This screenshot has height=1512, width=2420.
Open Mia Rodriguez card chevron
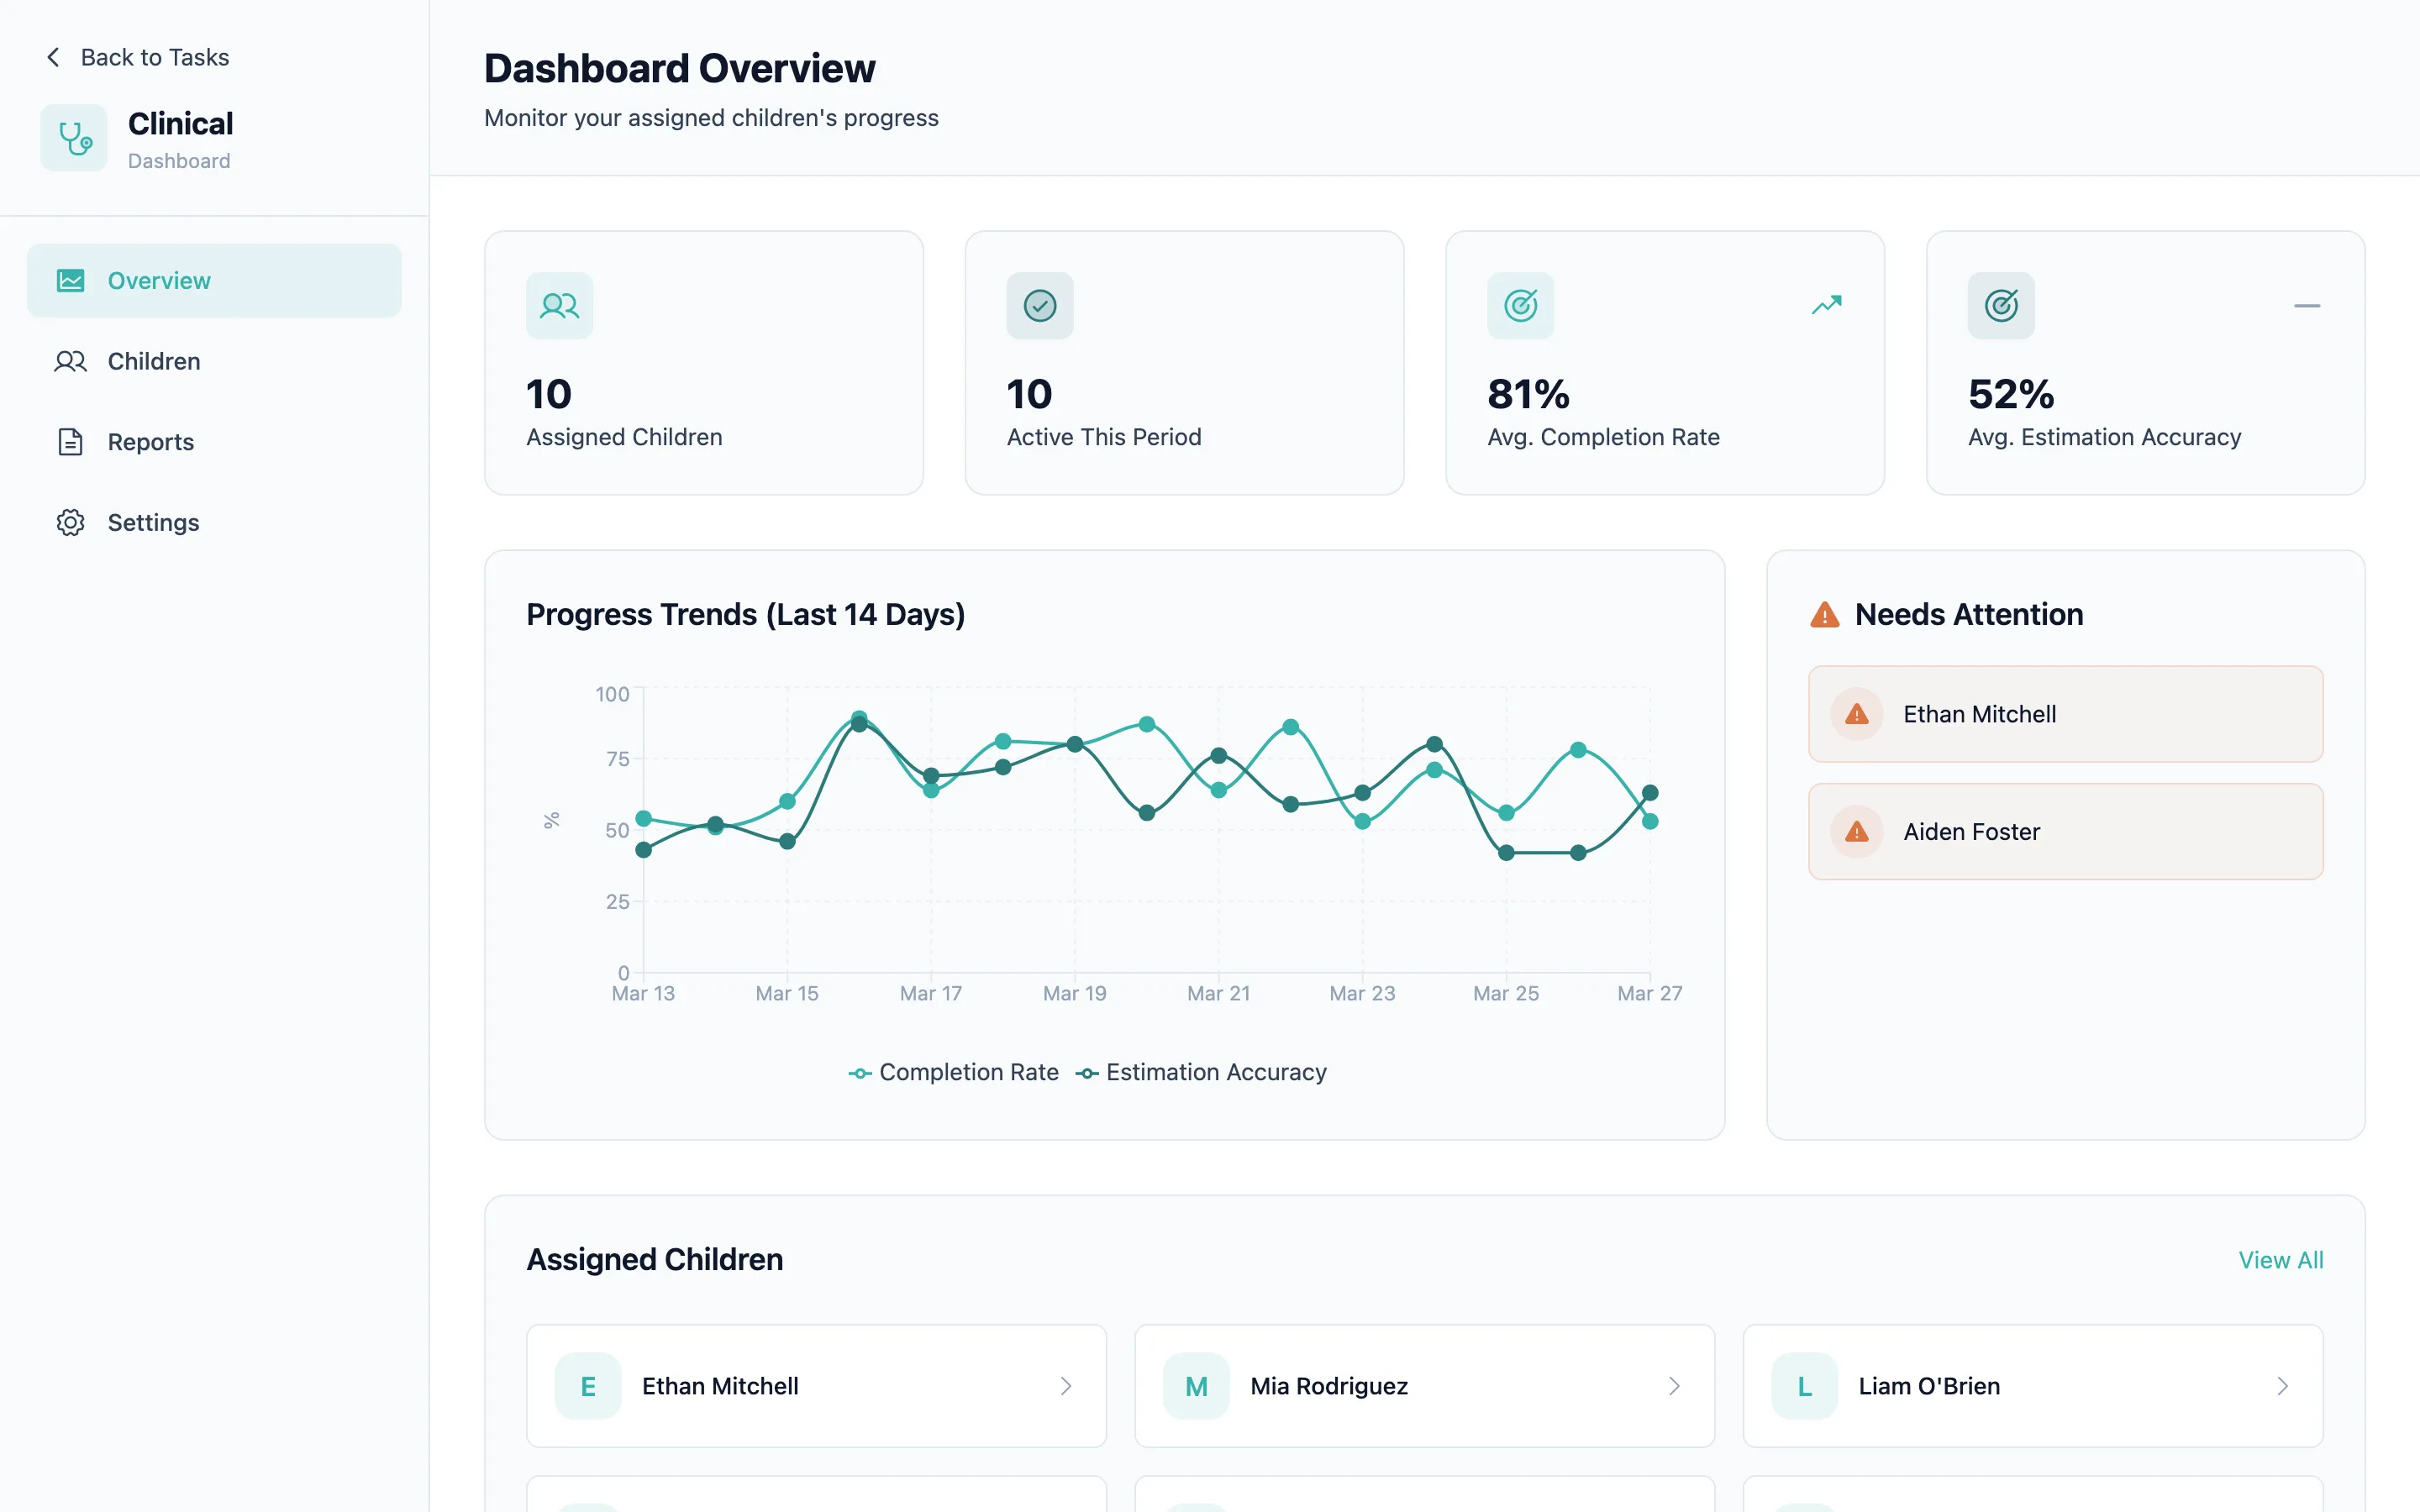(1674, 1386)
